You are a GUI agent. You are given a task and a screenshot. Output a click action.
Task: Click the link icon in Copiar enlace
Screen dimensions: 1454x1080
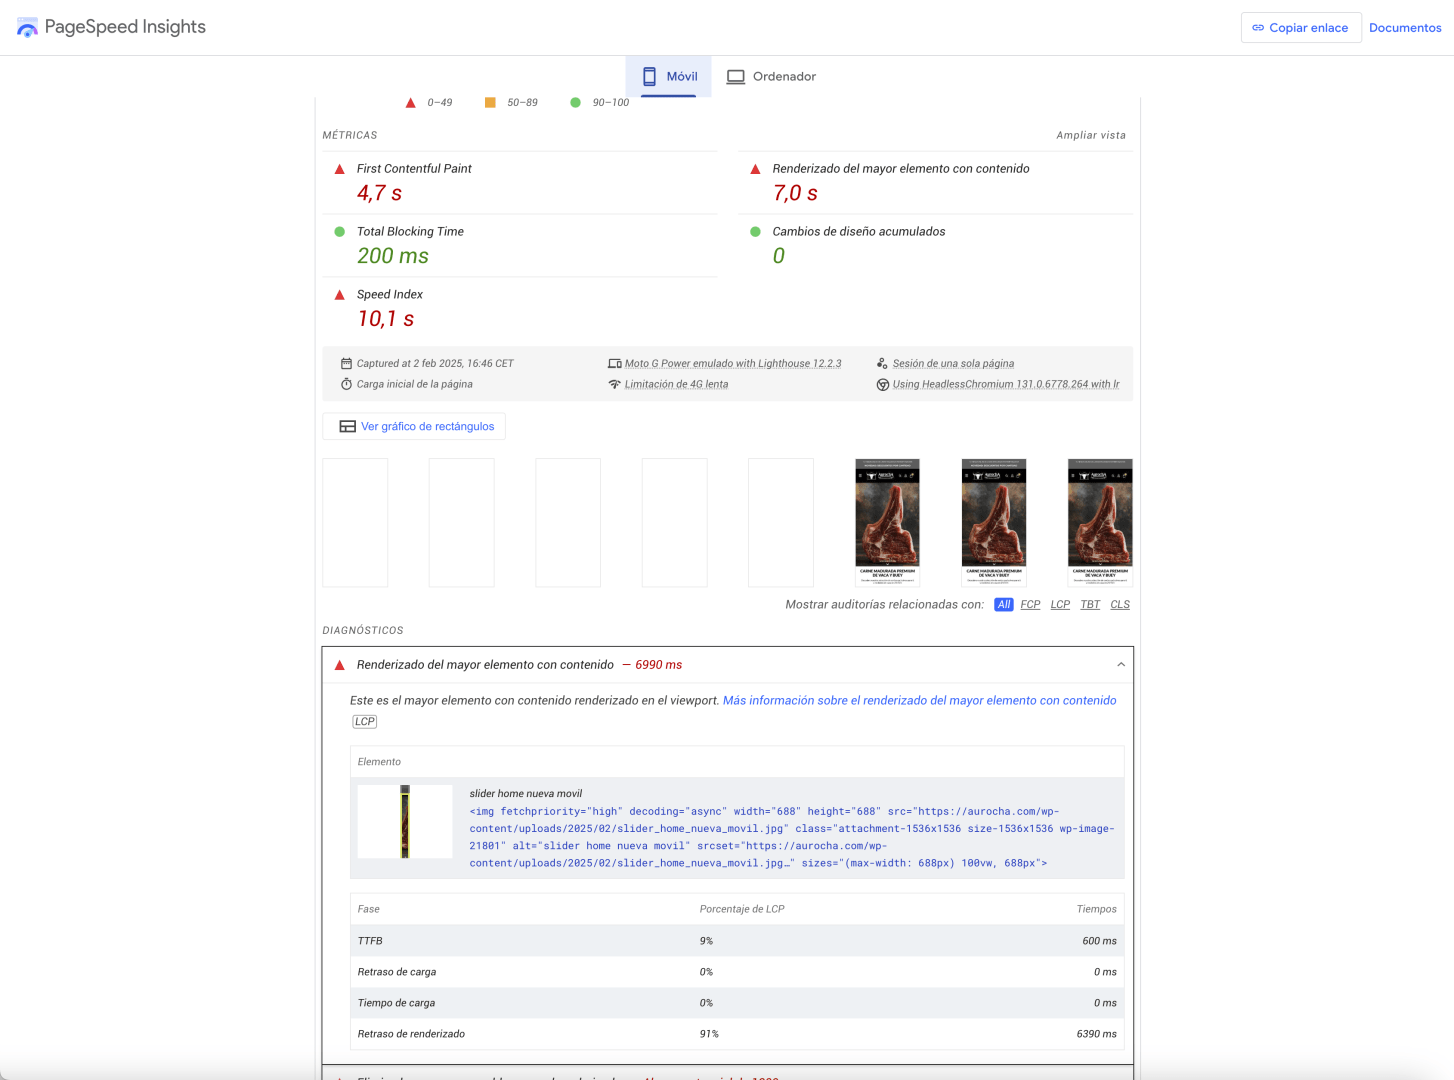click(x=1258, y=28)
